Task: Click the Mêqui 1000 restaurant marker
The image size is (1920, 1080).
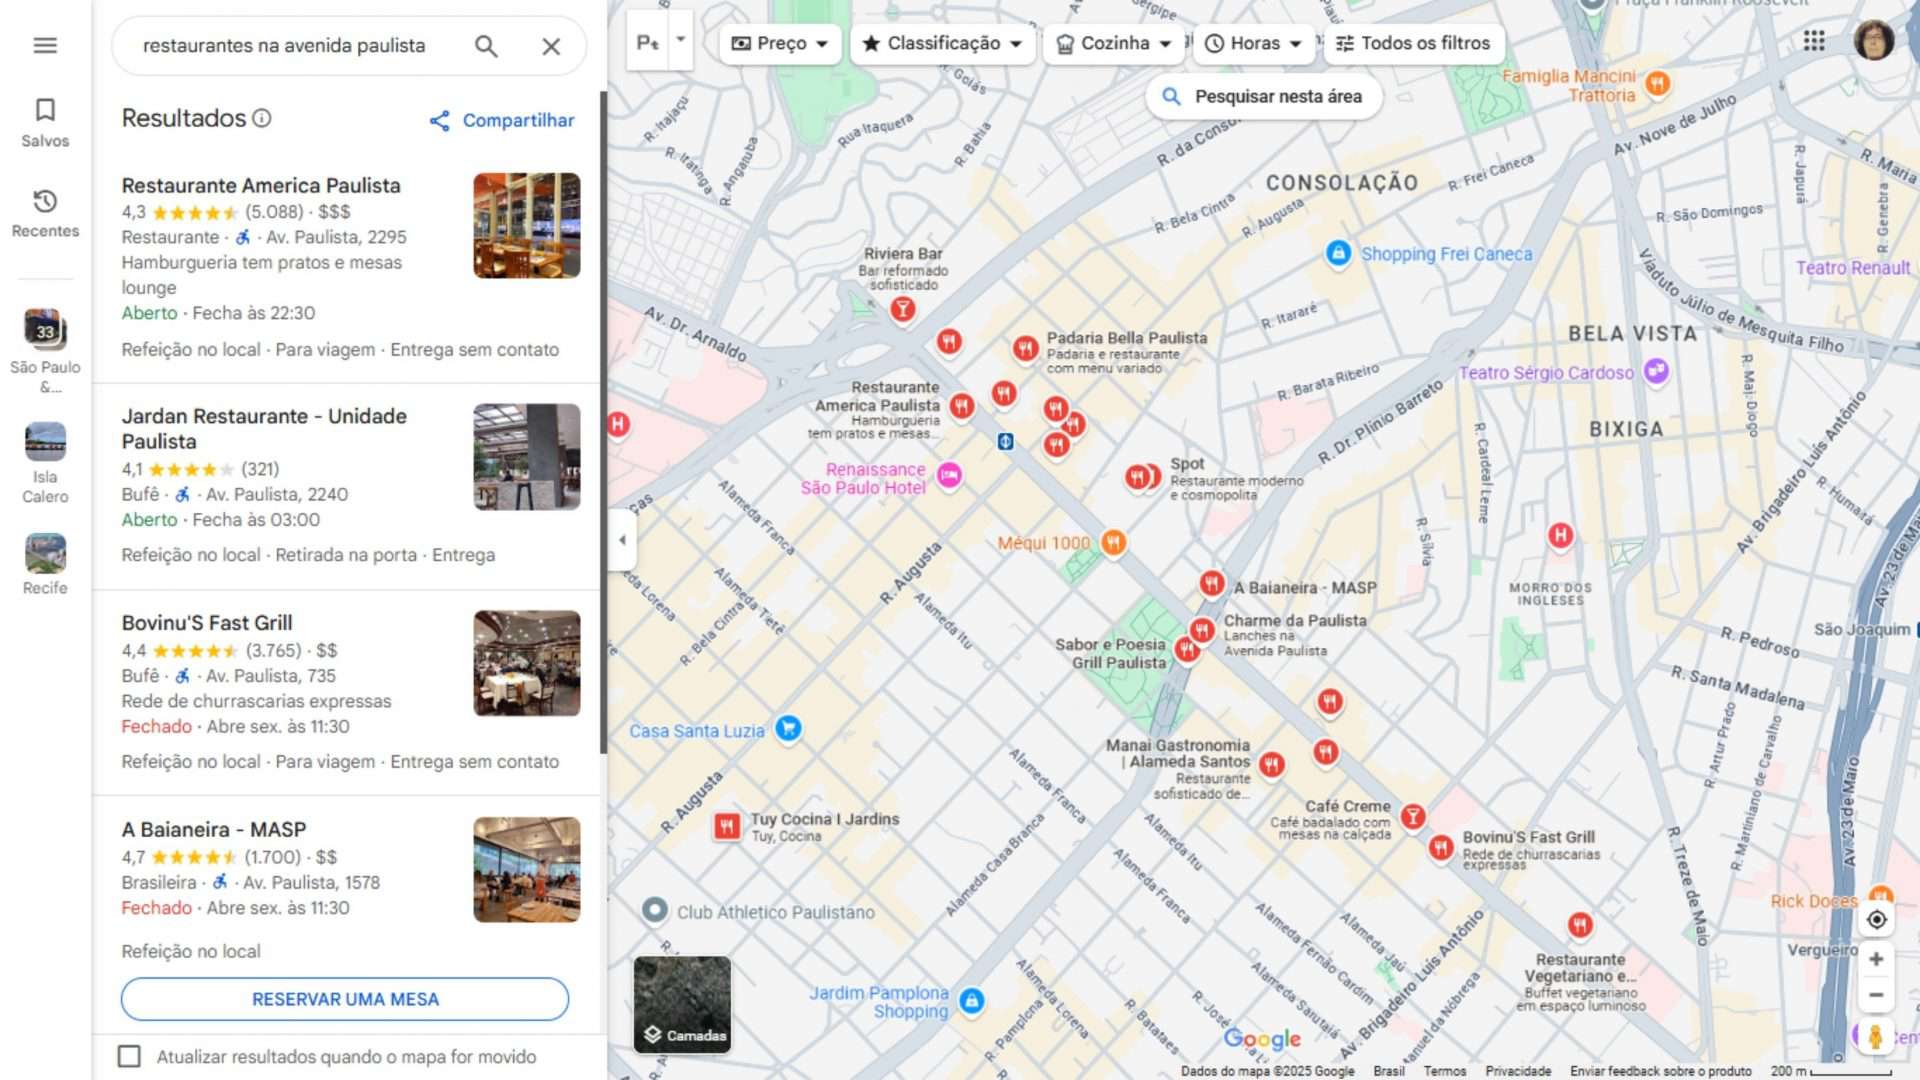Action: 1113,542
